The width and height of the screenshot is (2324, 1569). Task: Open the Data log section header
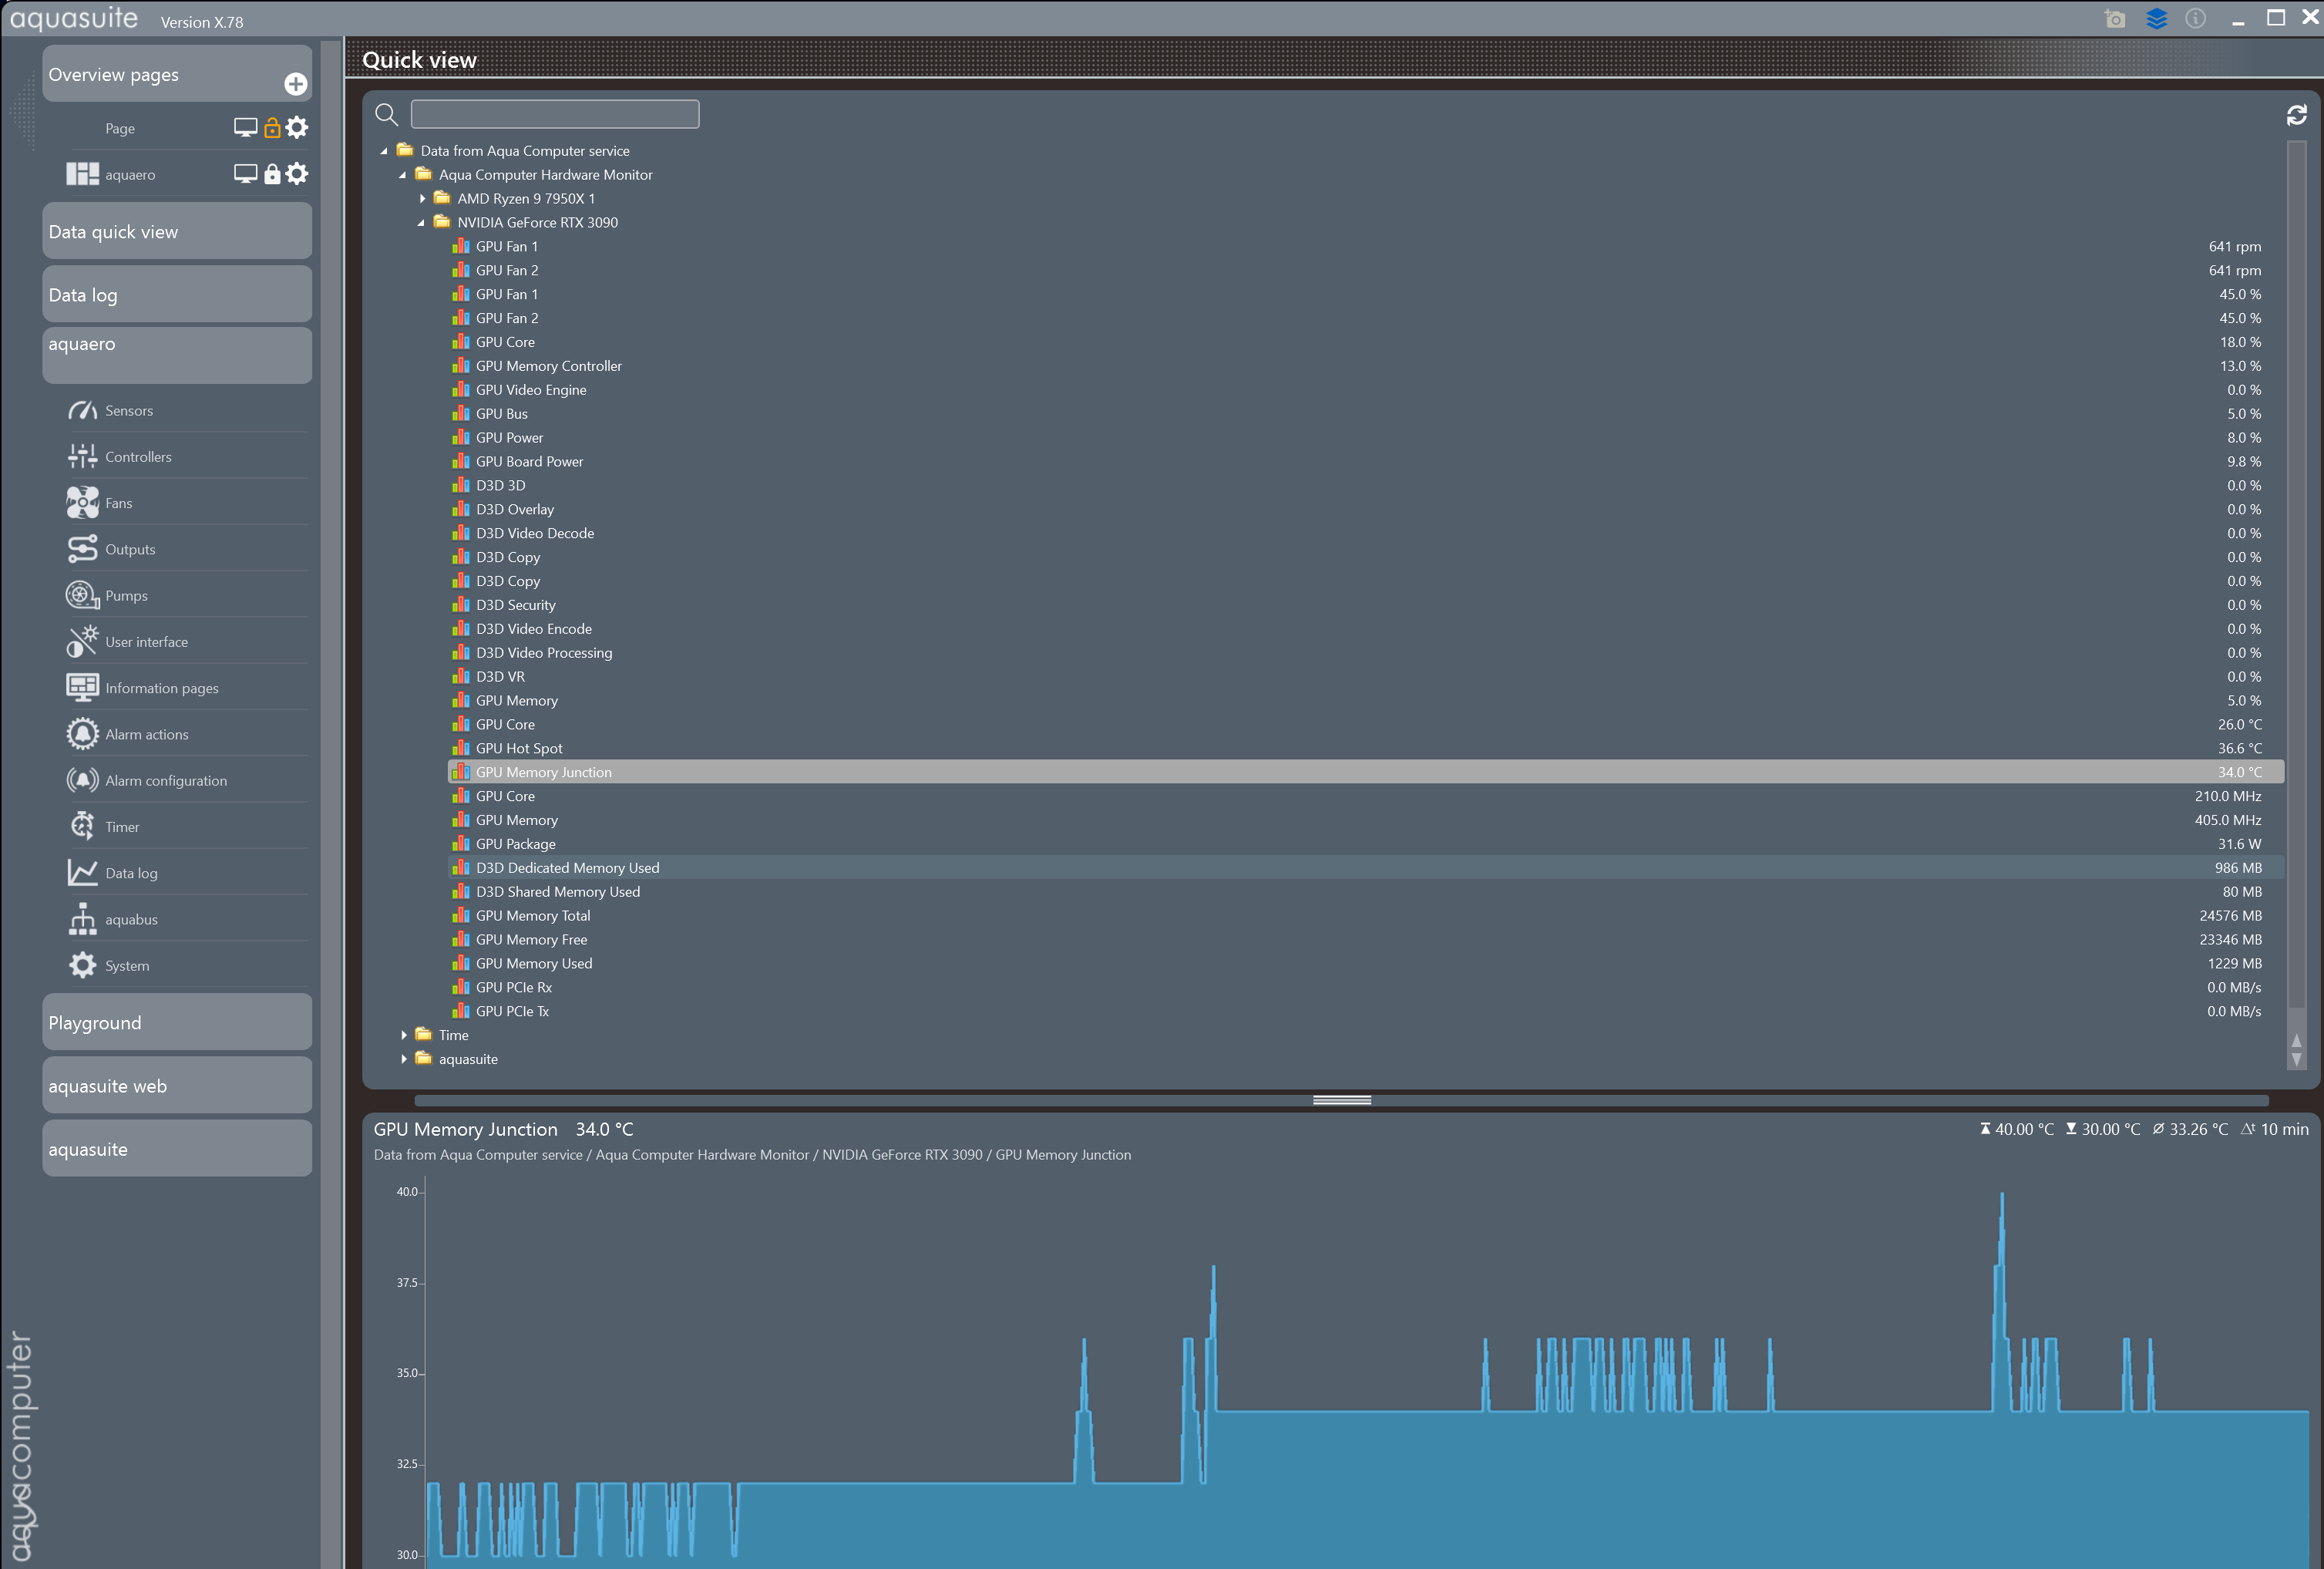point(176,295)
